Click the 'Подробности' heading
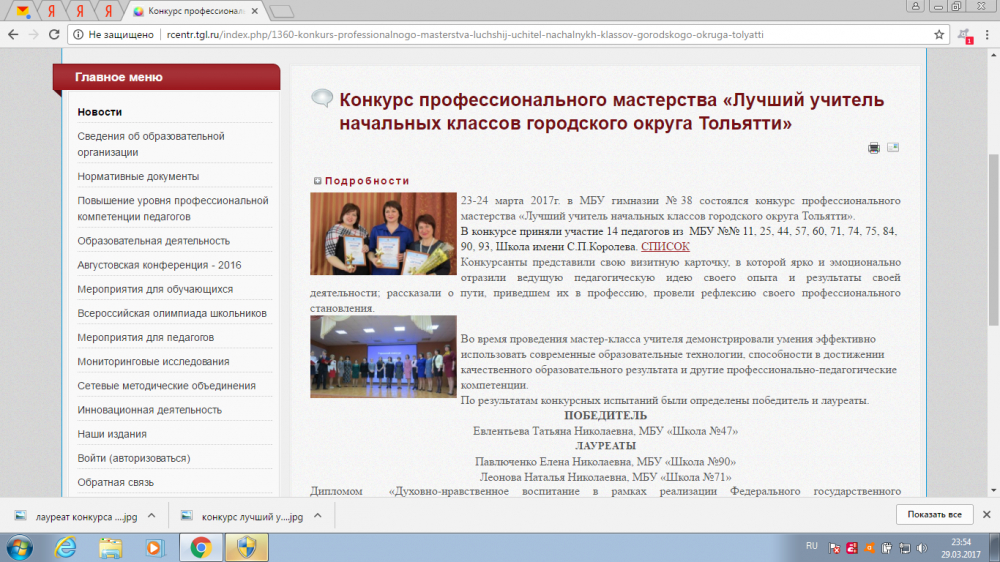 367,181
